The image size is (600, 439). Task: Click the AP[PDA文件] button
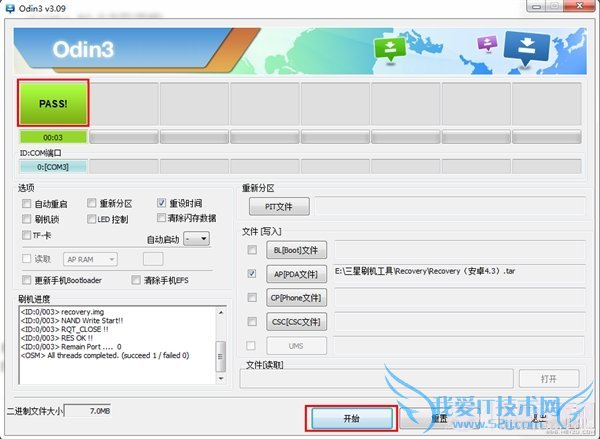click(x=296, y=274)
